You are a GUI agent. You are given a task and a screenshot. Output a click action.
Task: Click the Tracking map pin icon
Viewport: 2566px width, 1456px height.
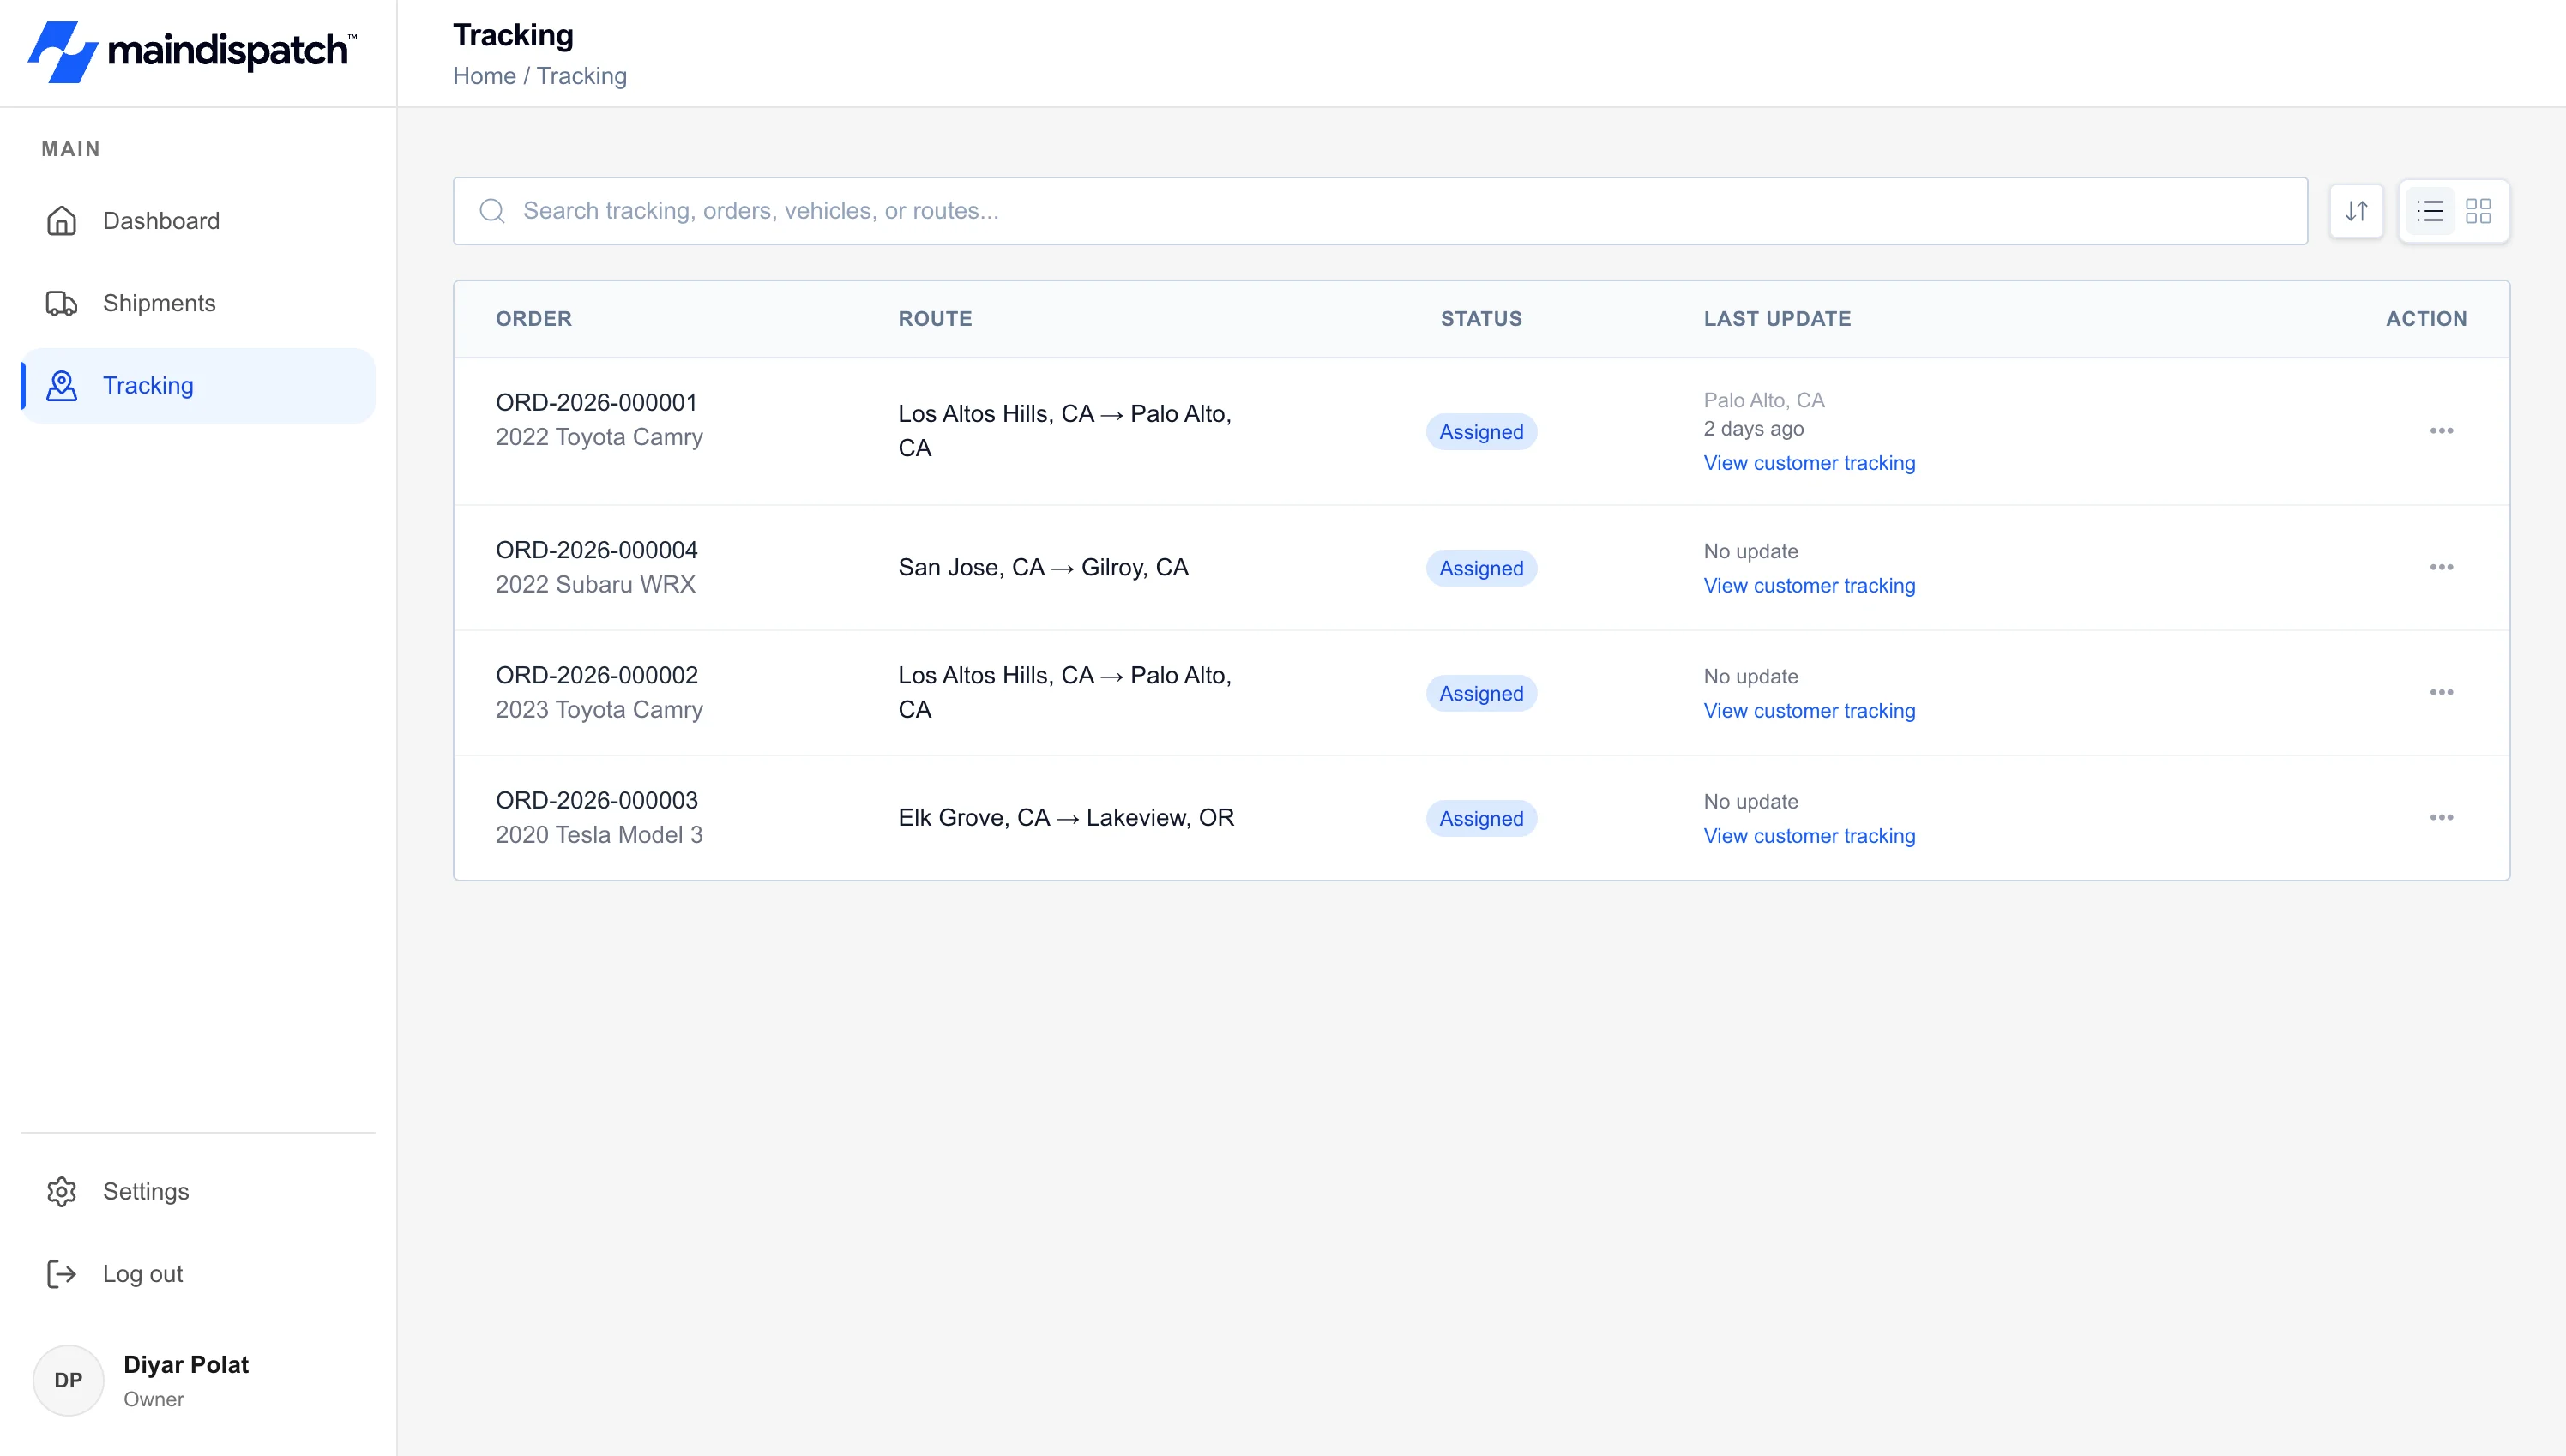coord(62,385)
